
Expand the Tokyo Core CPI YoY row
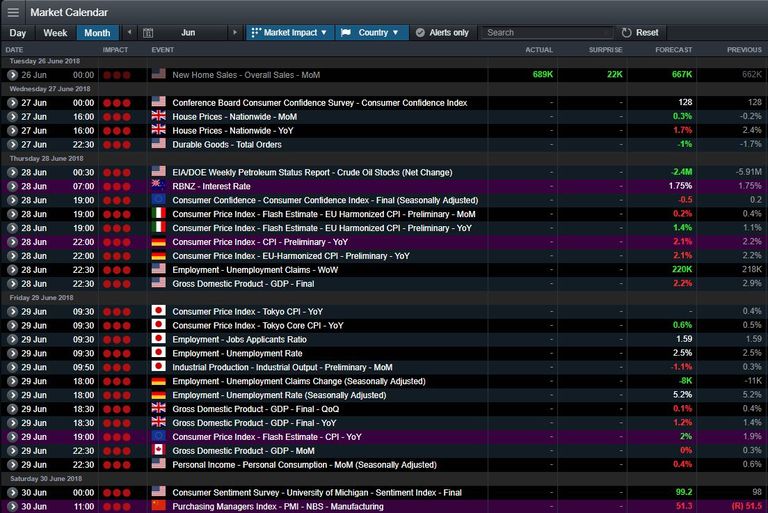tap(13, 325)
